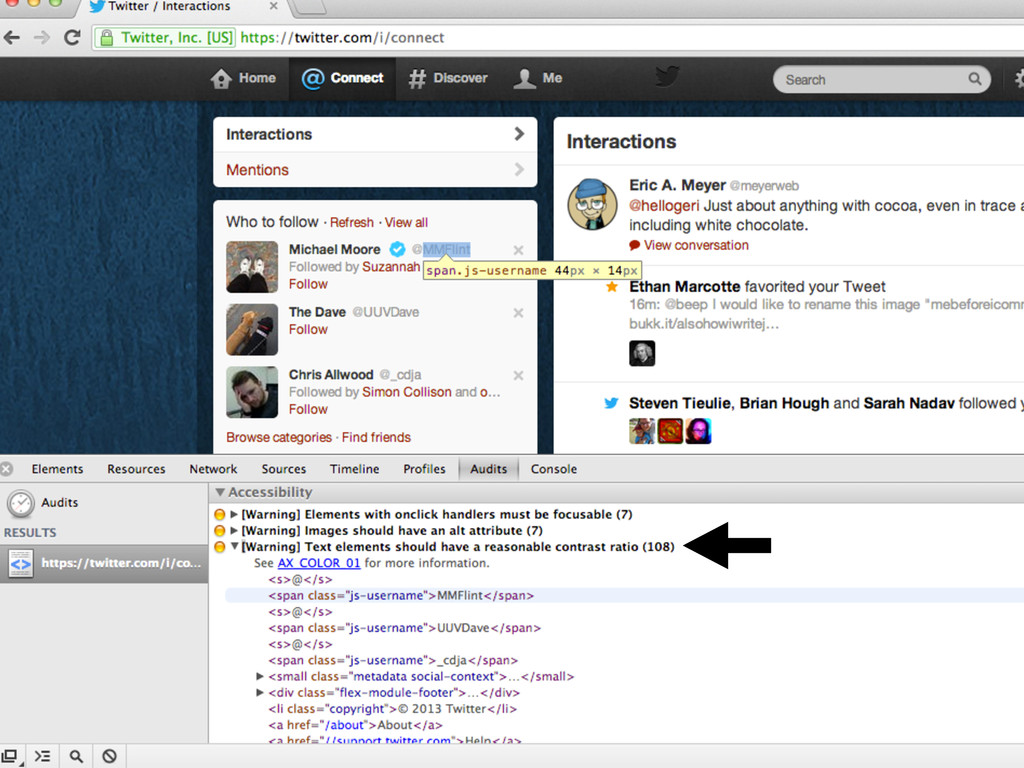Close the DevTools panel with X icon

[7, 469]
